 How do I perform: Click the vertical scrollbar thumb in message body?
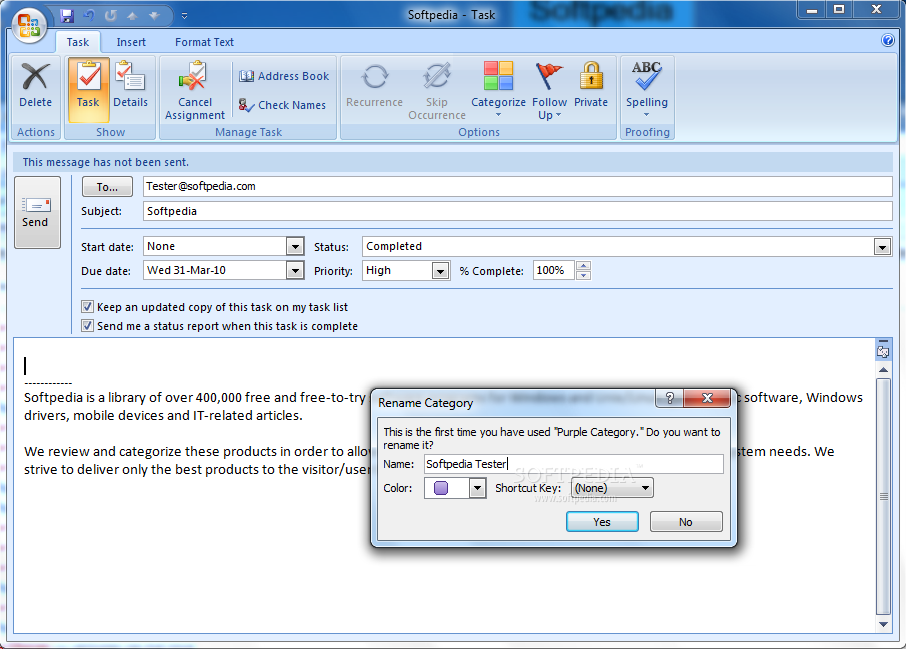[x=882, y=496]
